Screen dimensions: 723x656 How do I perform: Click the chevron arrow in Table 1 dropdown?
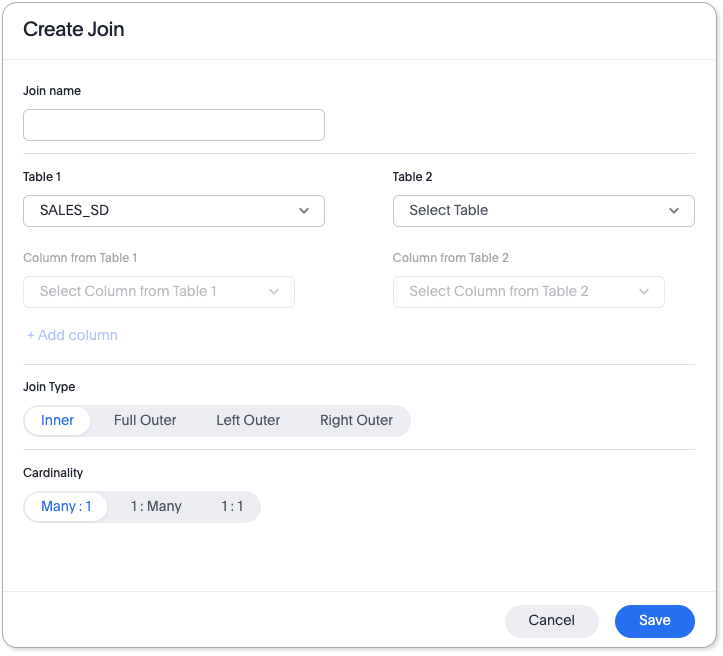pos(304,211)
